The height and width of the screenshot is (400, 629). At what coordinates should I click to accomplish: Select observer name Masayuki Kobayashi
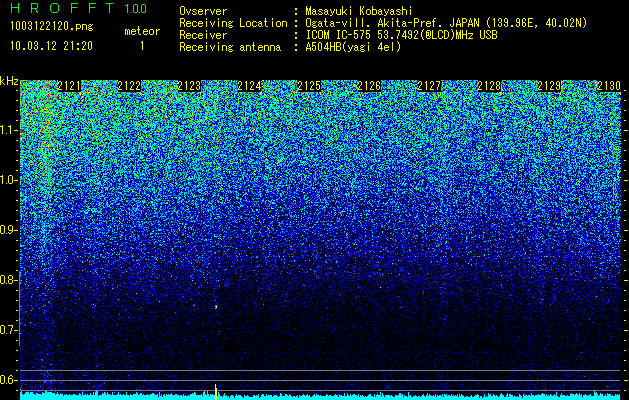pos(359,12)
